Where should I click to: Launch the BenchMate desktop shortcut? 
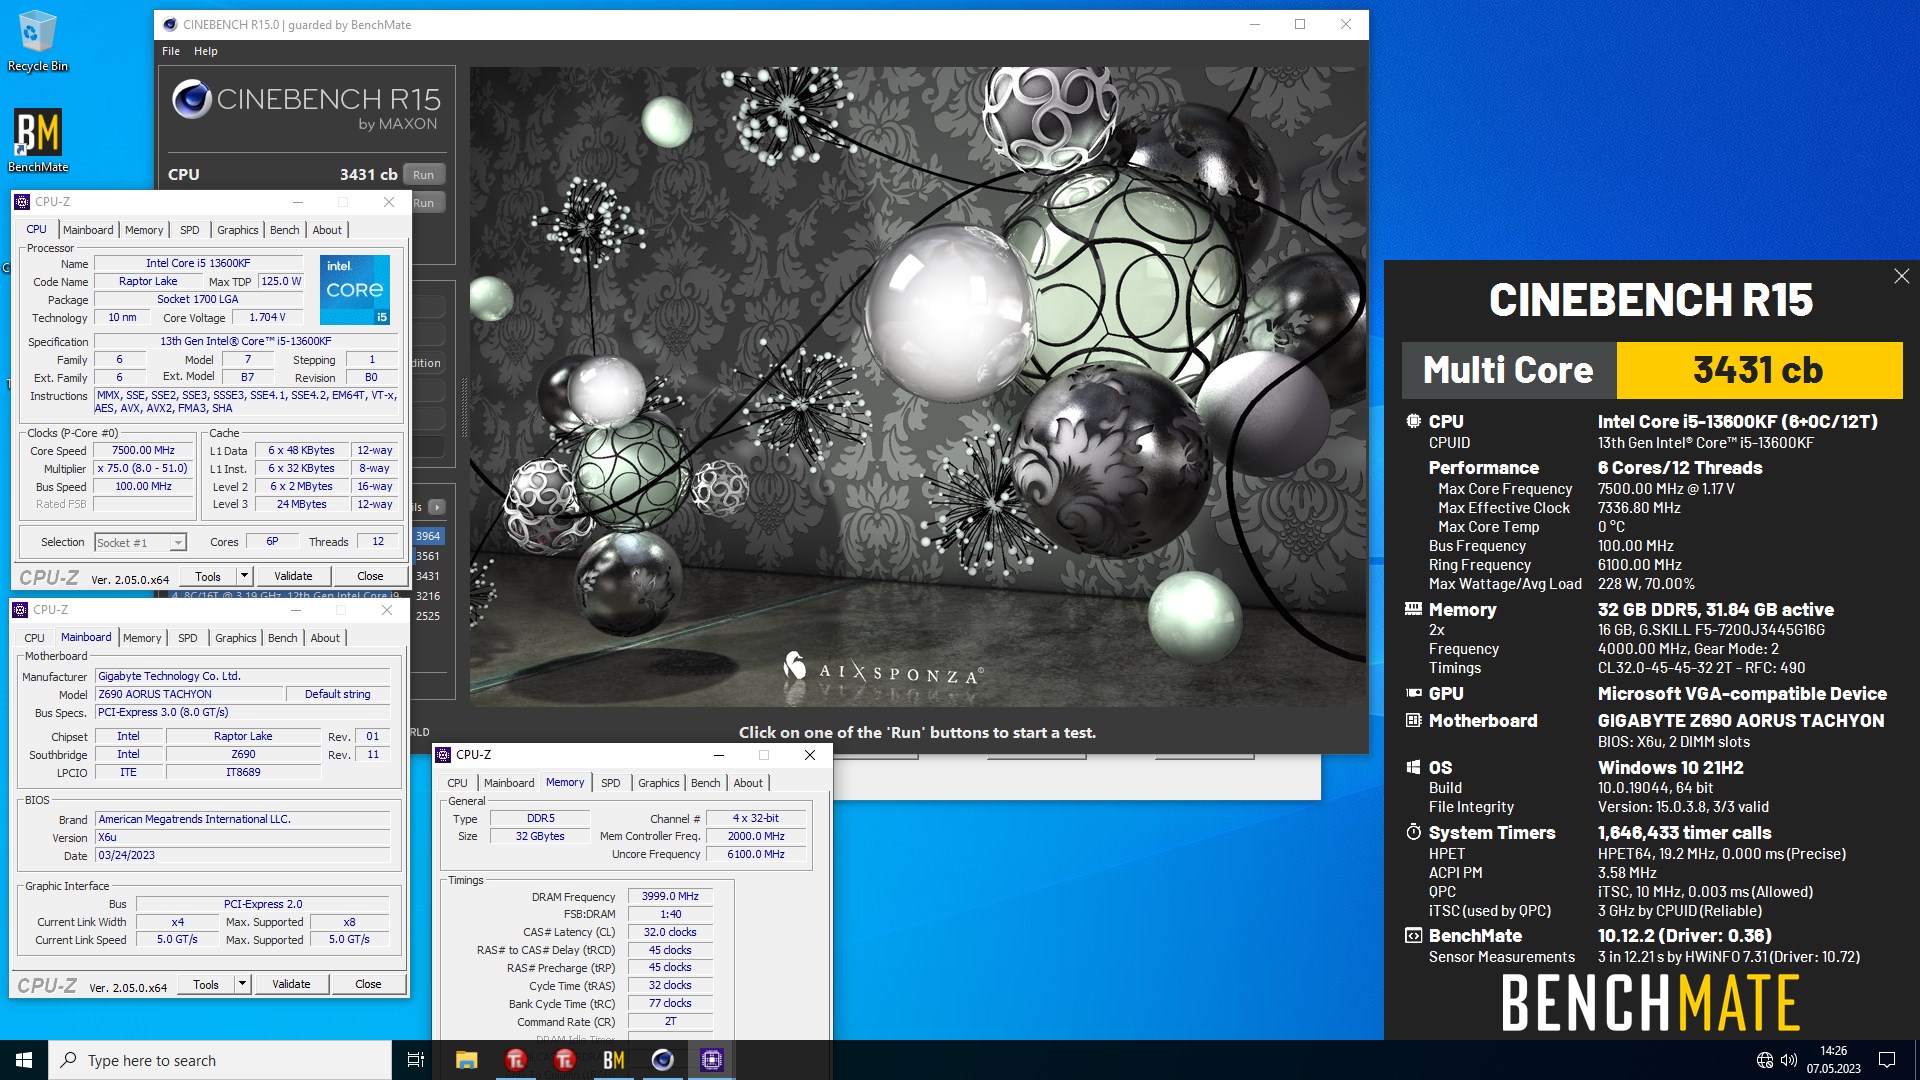click(x=38, y=140)
